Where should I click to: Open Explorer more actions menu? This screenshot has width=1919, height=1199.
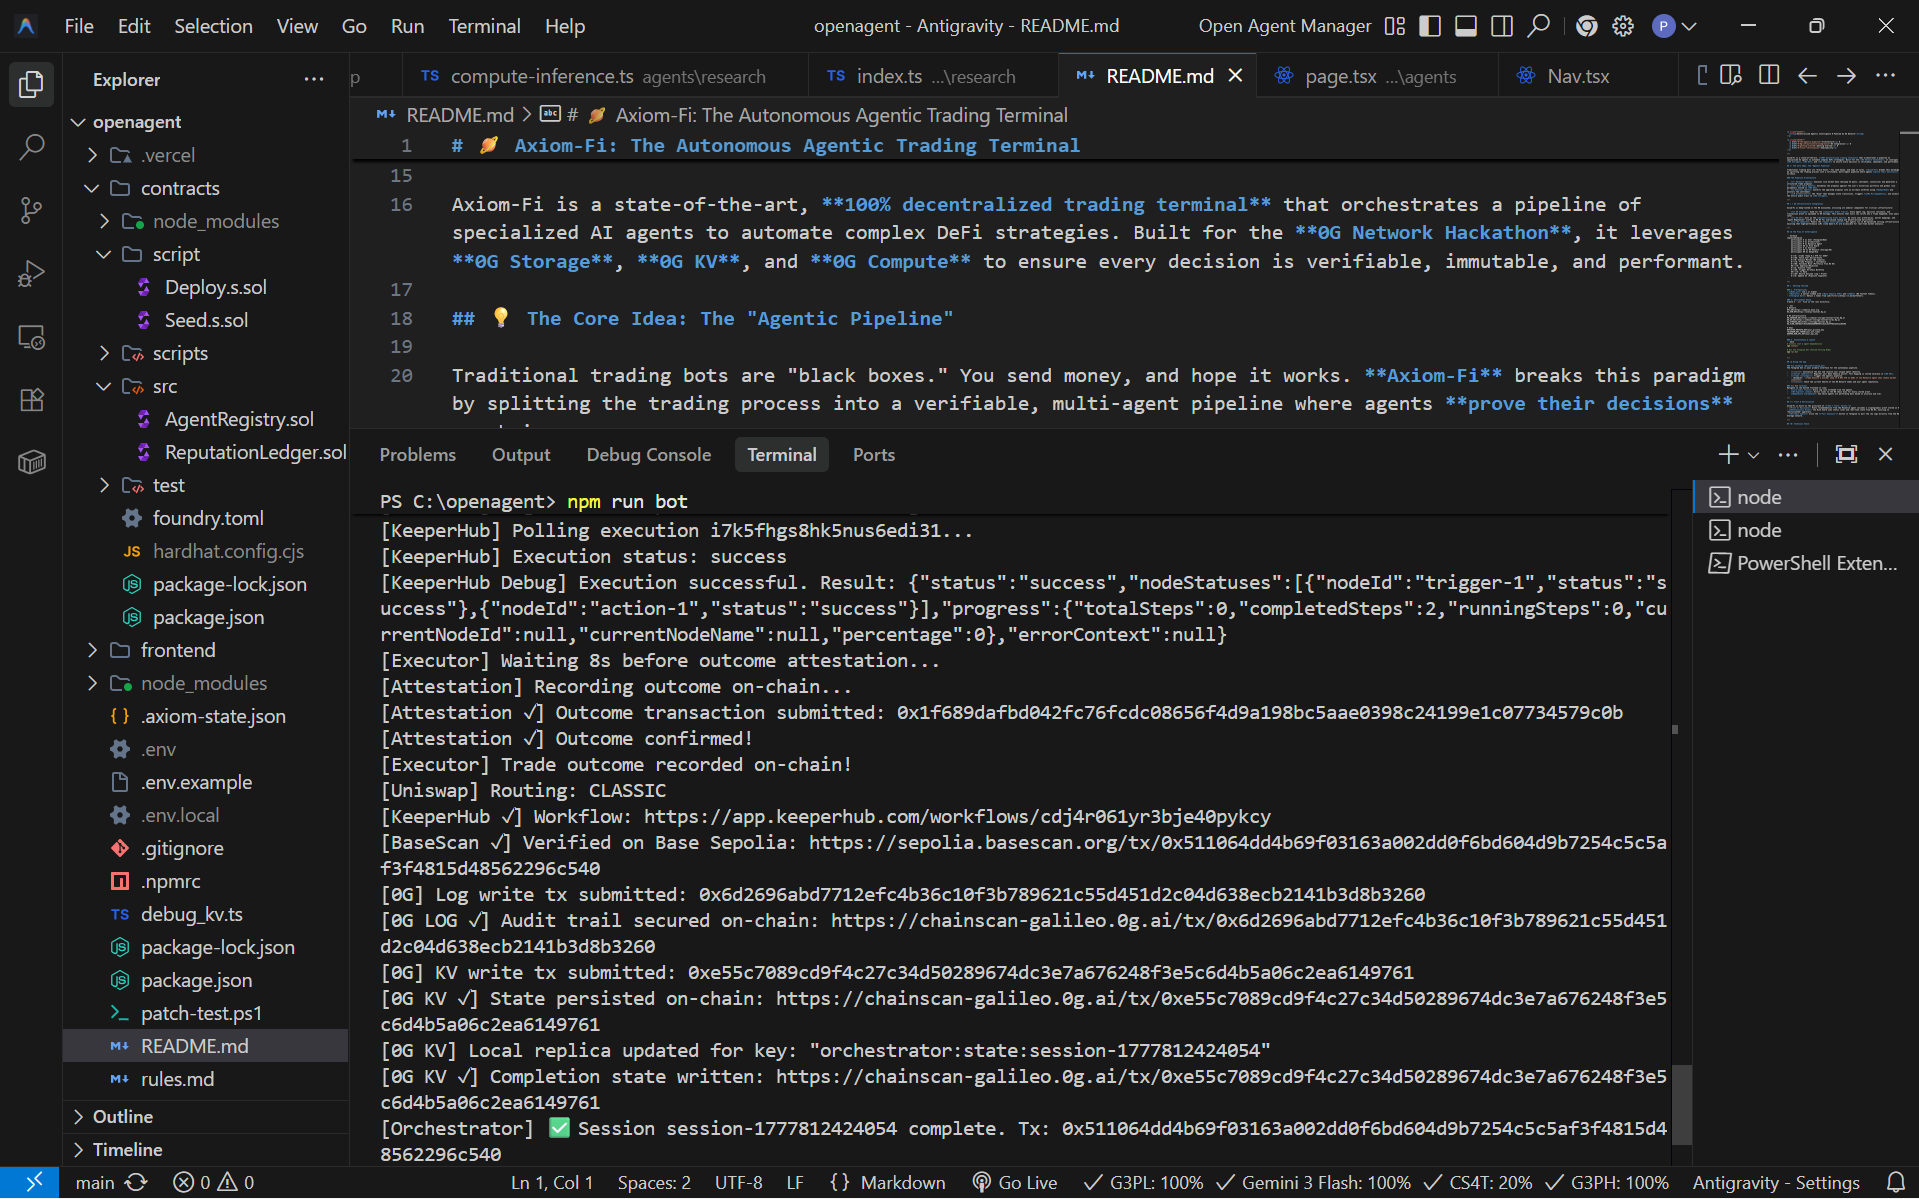[x=314, y=79]
